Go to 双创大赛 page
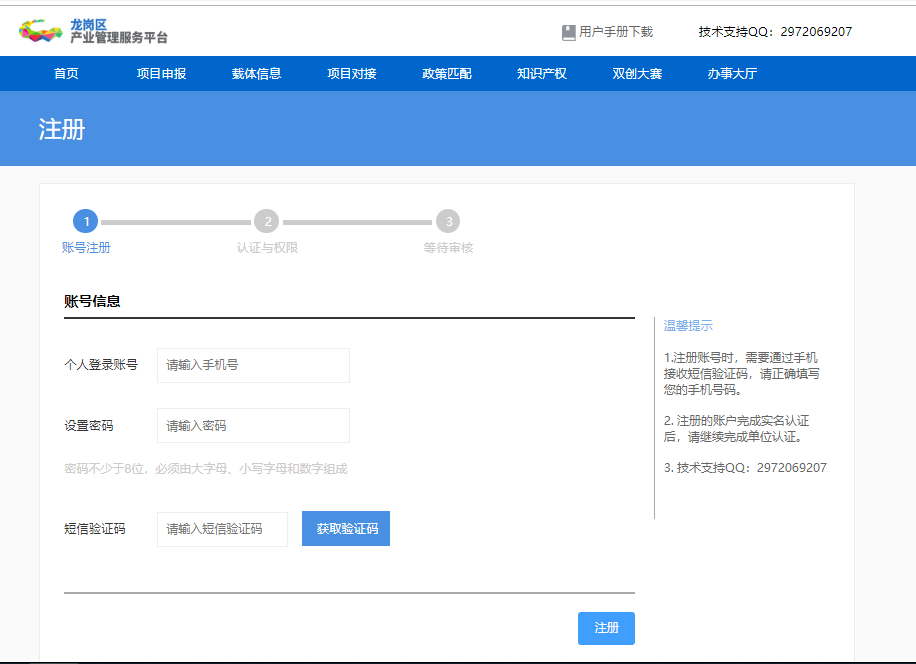 [x=637, y=74]
